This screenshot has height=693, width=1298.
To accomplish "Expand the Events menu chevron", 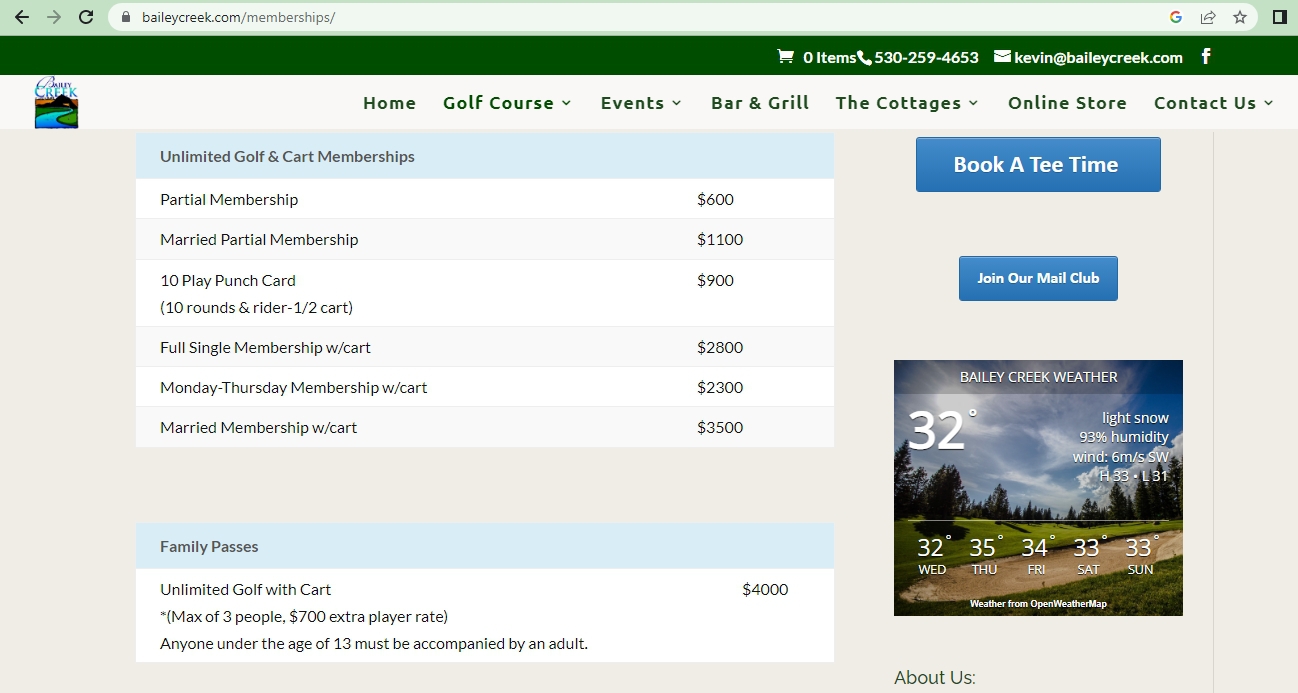I will 676,103.
